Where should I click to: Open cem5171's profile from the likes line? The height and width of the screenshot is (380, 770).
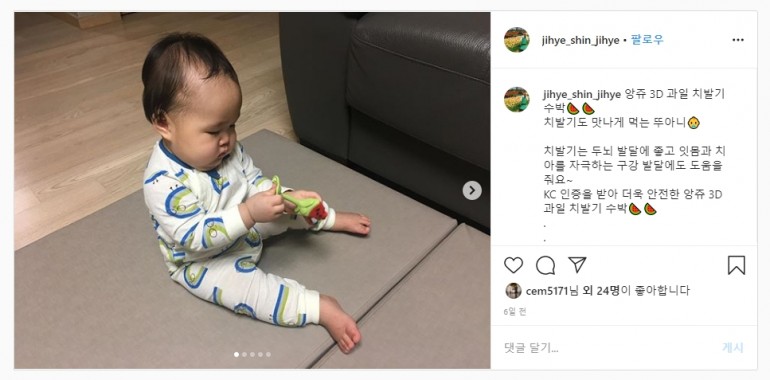[547, 291]
